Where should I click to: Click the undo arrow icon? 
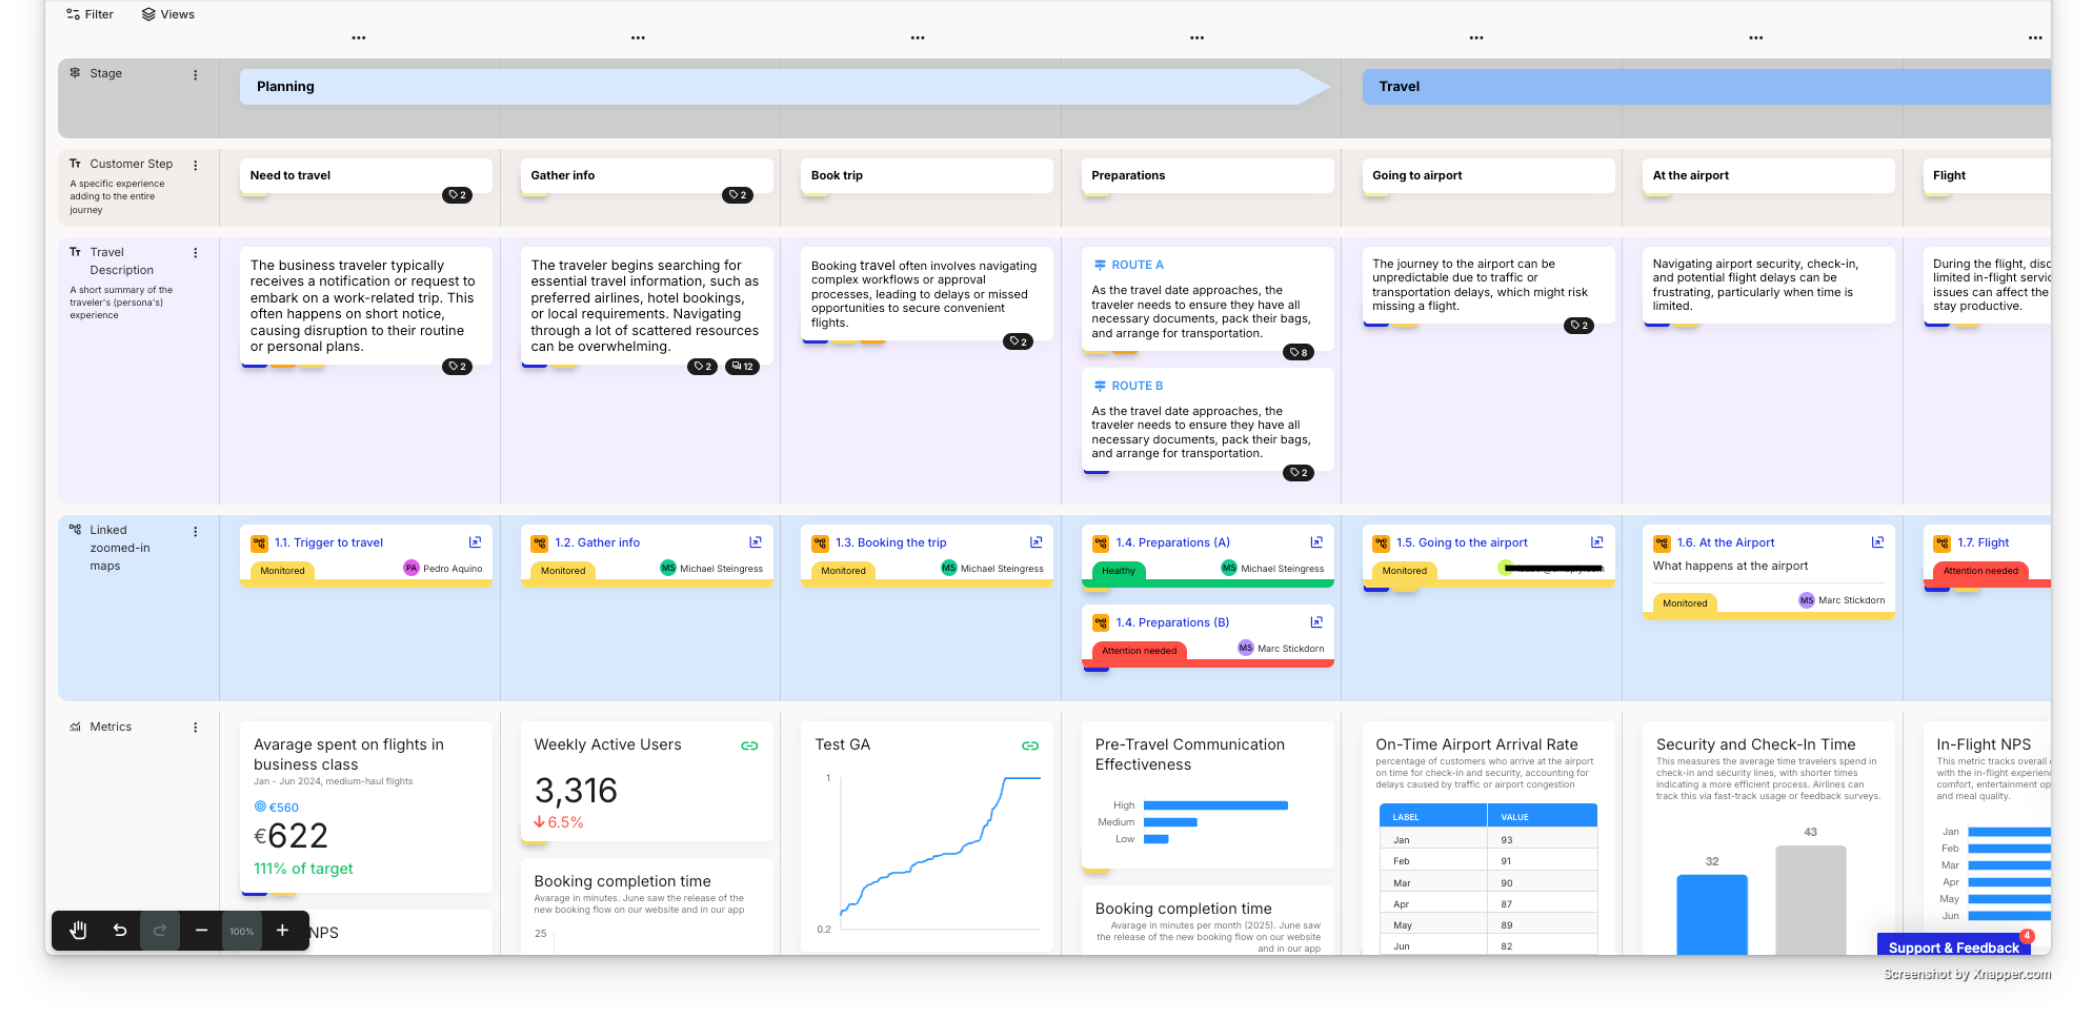[x=120, y=930]
